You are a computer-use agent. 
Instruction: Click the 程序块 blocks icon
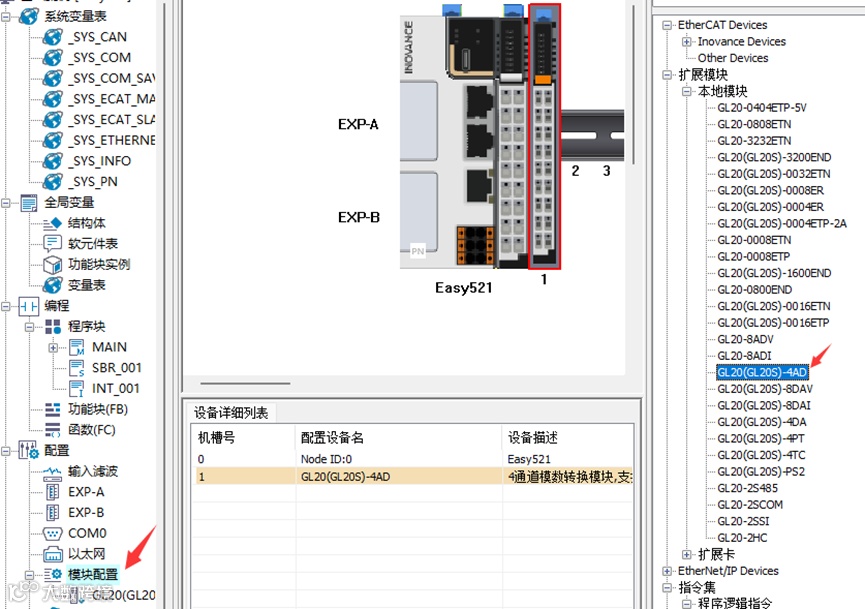(53, 327)
